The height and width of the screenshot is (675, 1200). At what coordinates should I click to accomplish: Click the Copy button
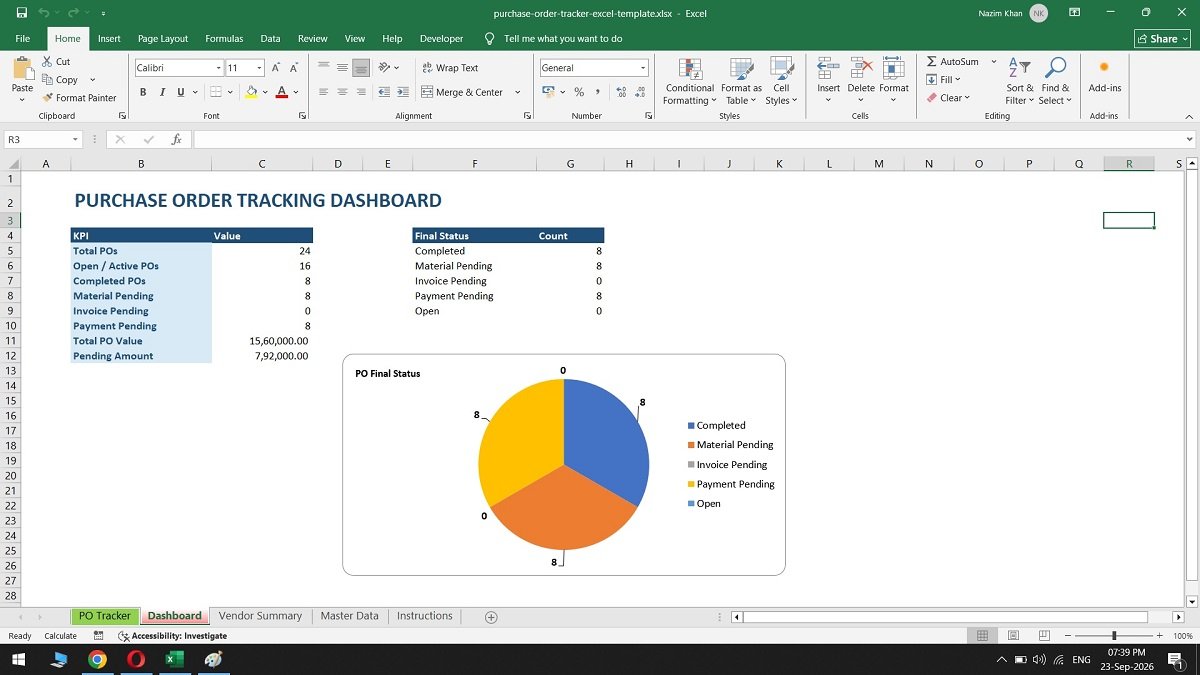[x=60, y=80]
